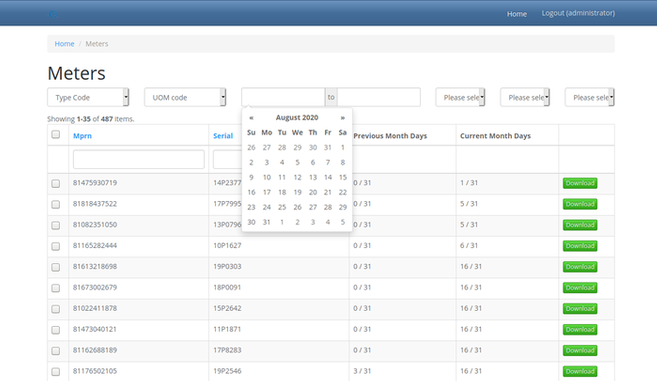Select serial cell 19P0303

click(227, 267)
